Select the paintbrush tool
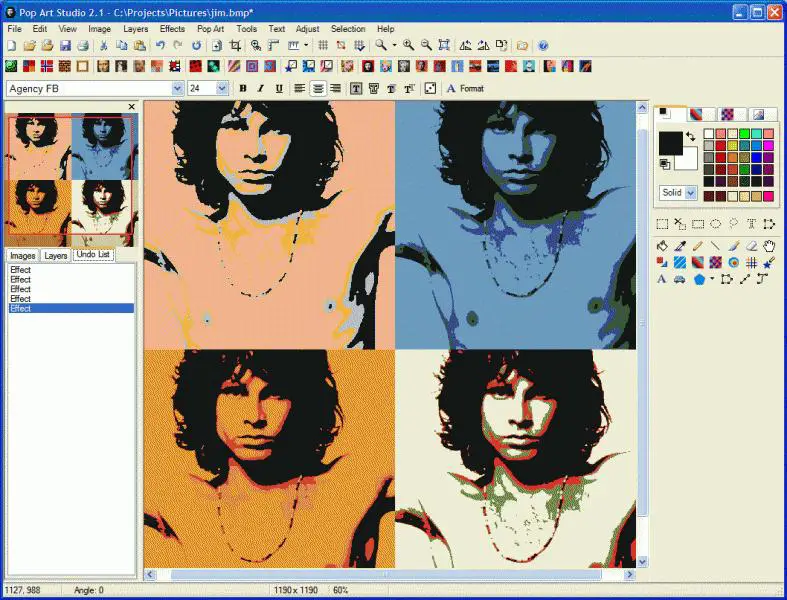Image resolution: width=787 pixels, height=600 pixels. tap(733, 246)
